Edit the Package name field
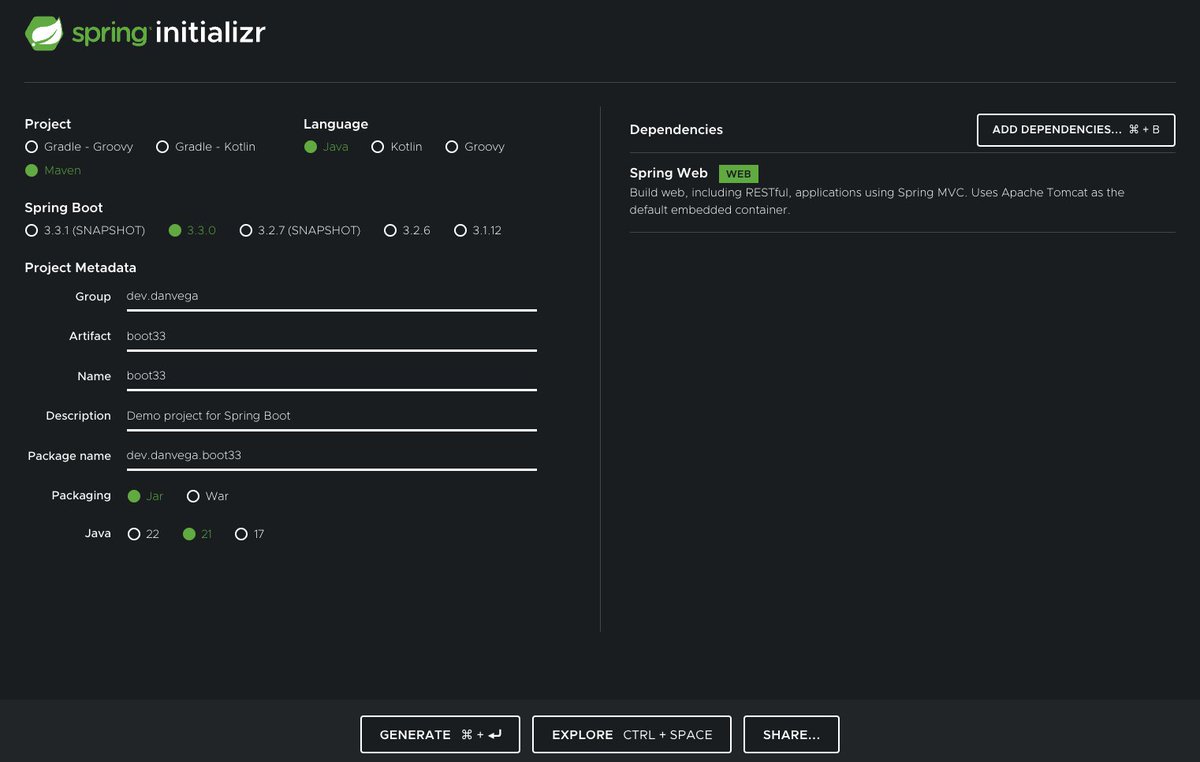The height and width of the screenshot is (762, 1200). [x=331, y=456]
